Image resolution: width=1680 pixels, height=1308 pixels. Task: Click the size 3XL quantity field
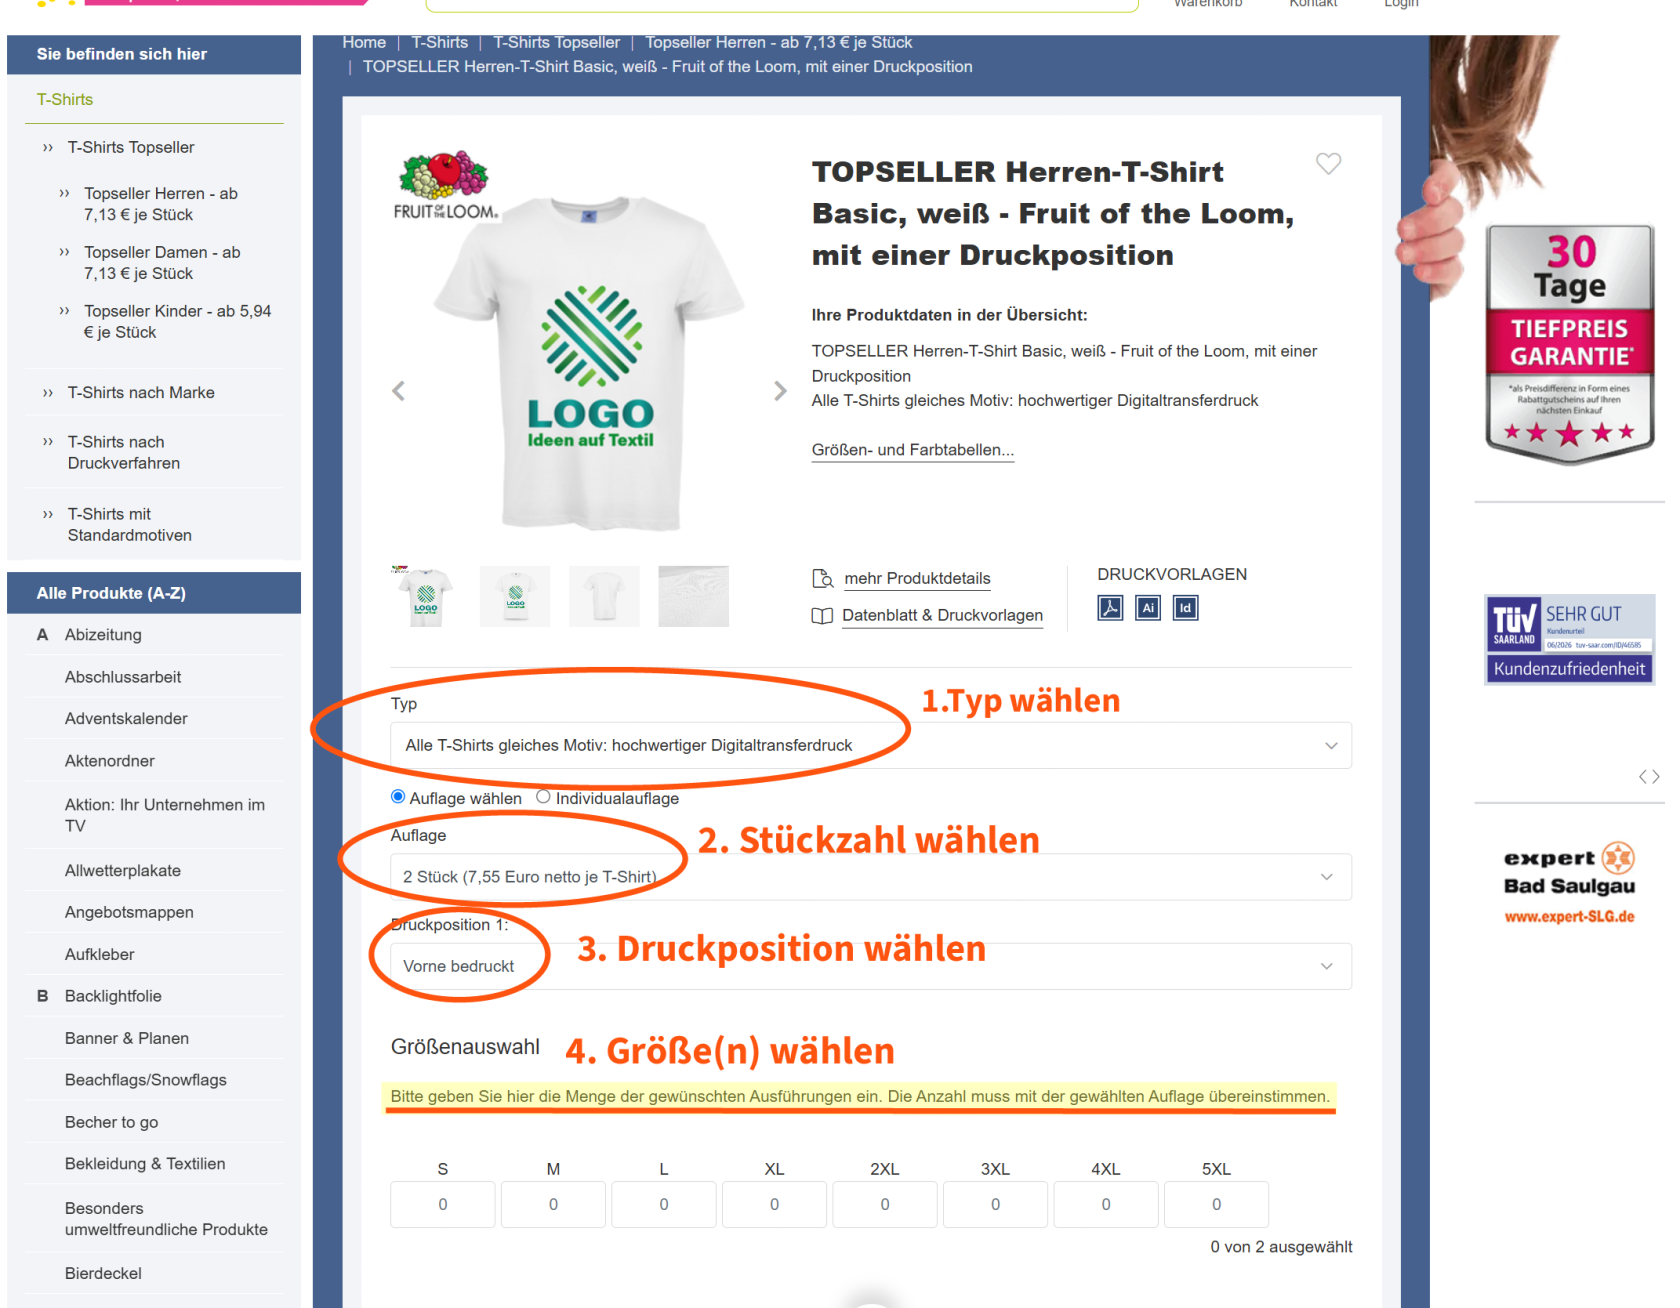[995, 1205]
